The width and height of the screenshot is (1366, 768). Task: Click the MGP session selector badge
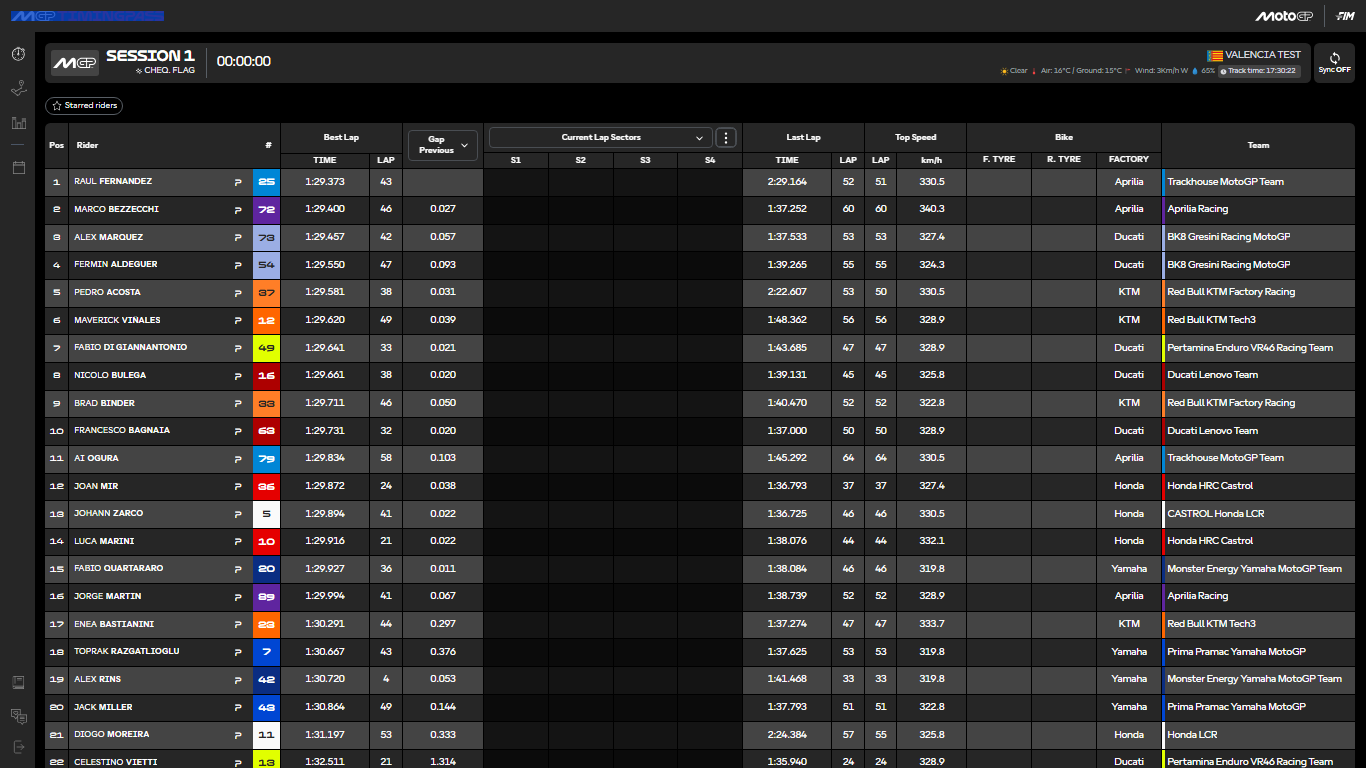[75, 62]
